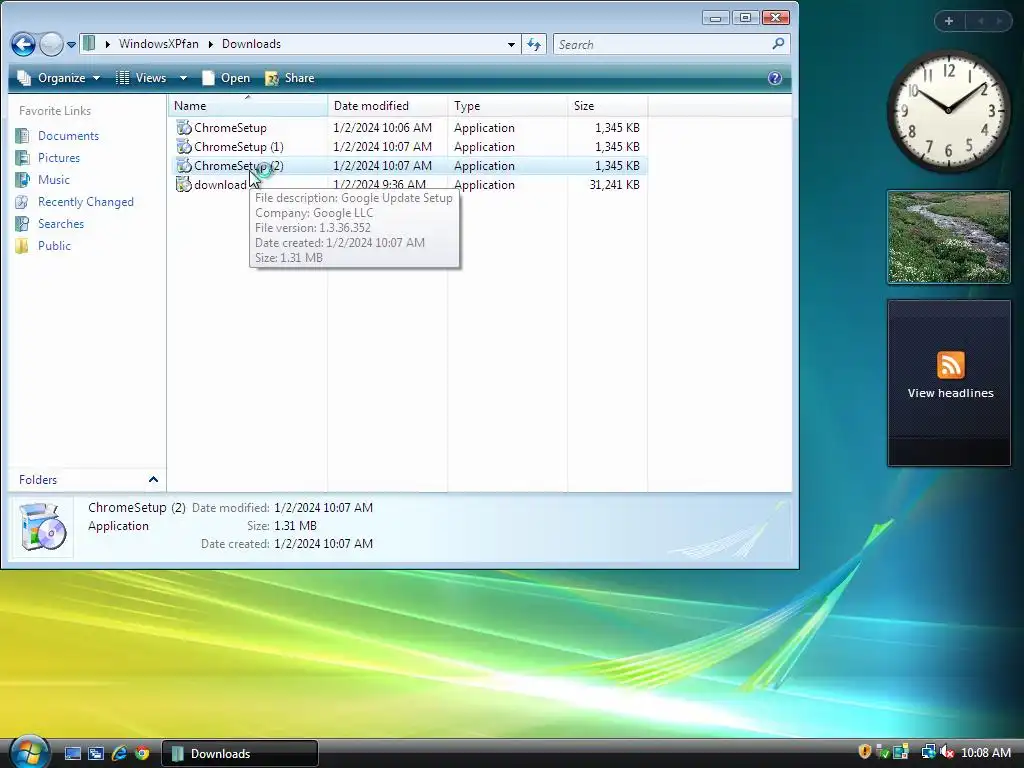Open the address bar history dropdown
The height and width of the screenshot is (768, 1024).
click(x=511, y=44)
